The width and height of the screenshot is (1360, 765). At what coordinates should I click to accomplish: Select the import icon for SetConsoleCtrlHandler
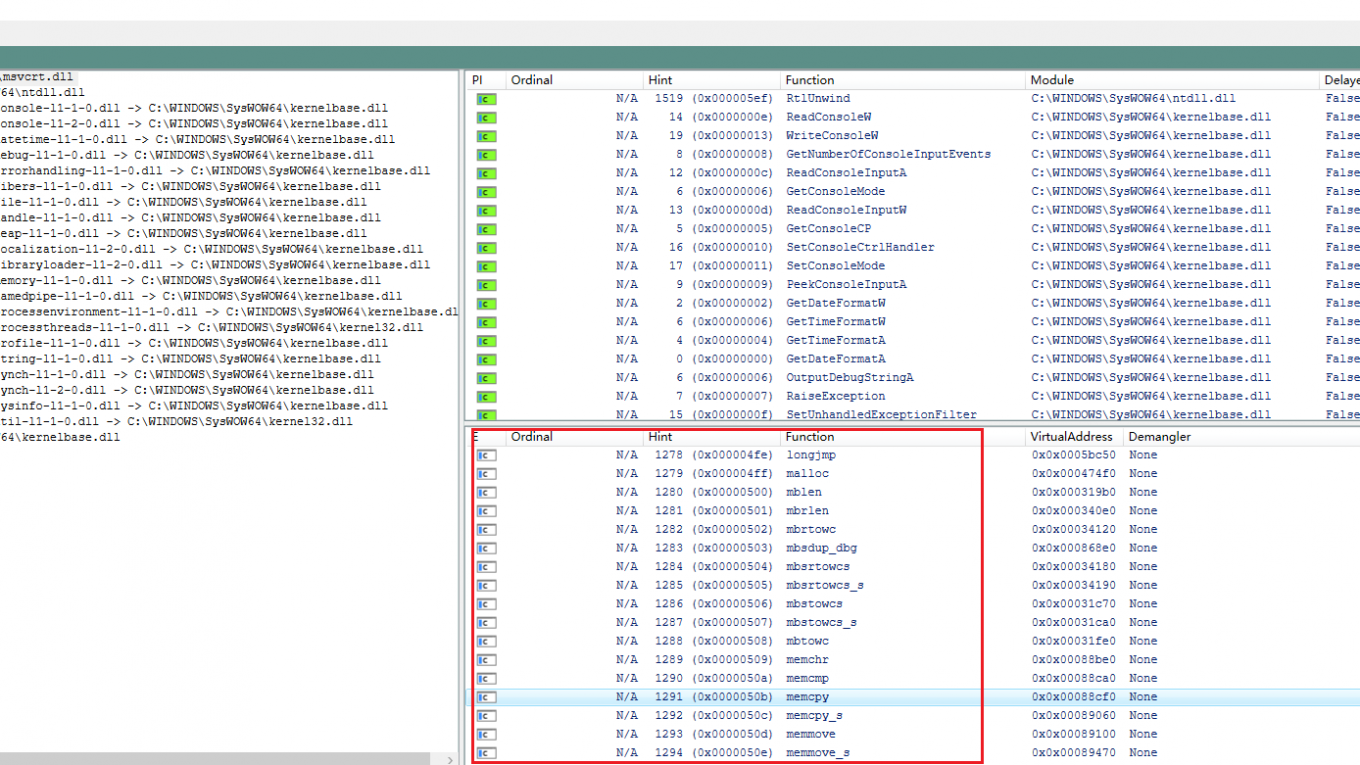[x=486, y=248]
